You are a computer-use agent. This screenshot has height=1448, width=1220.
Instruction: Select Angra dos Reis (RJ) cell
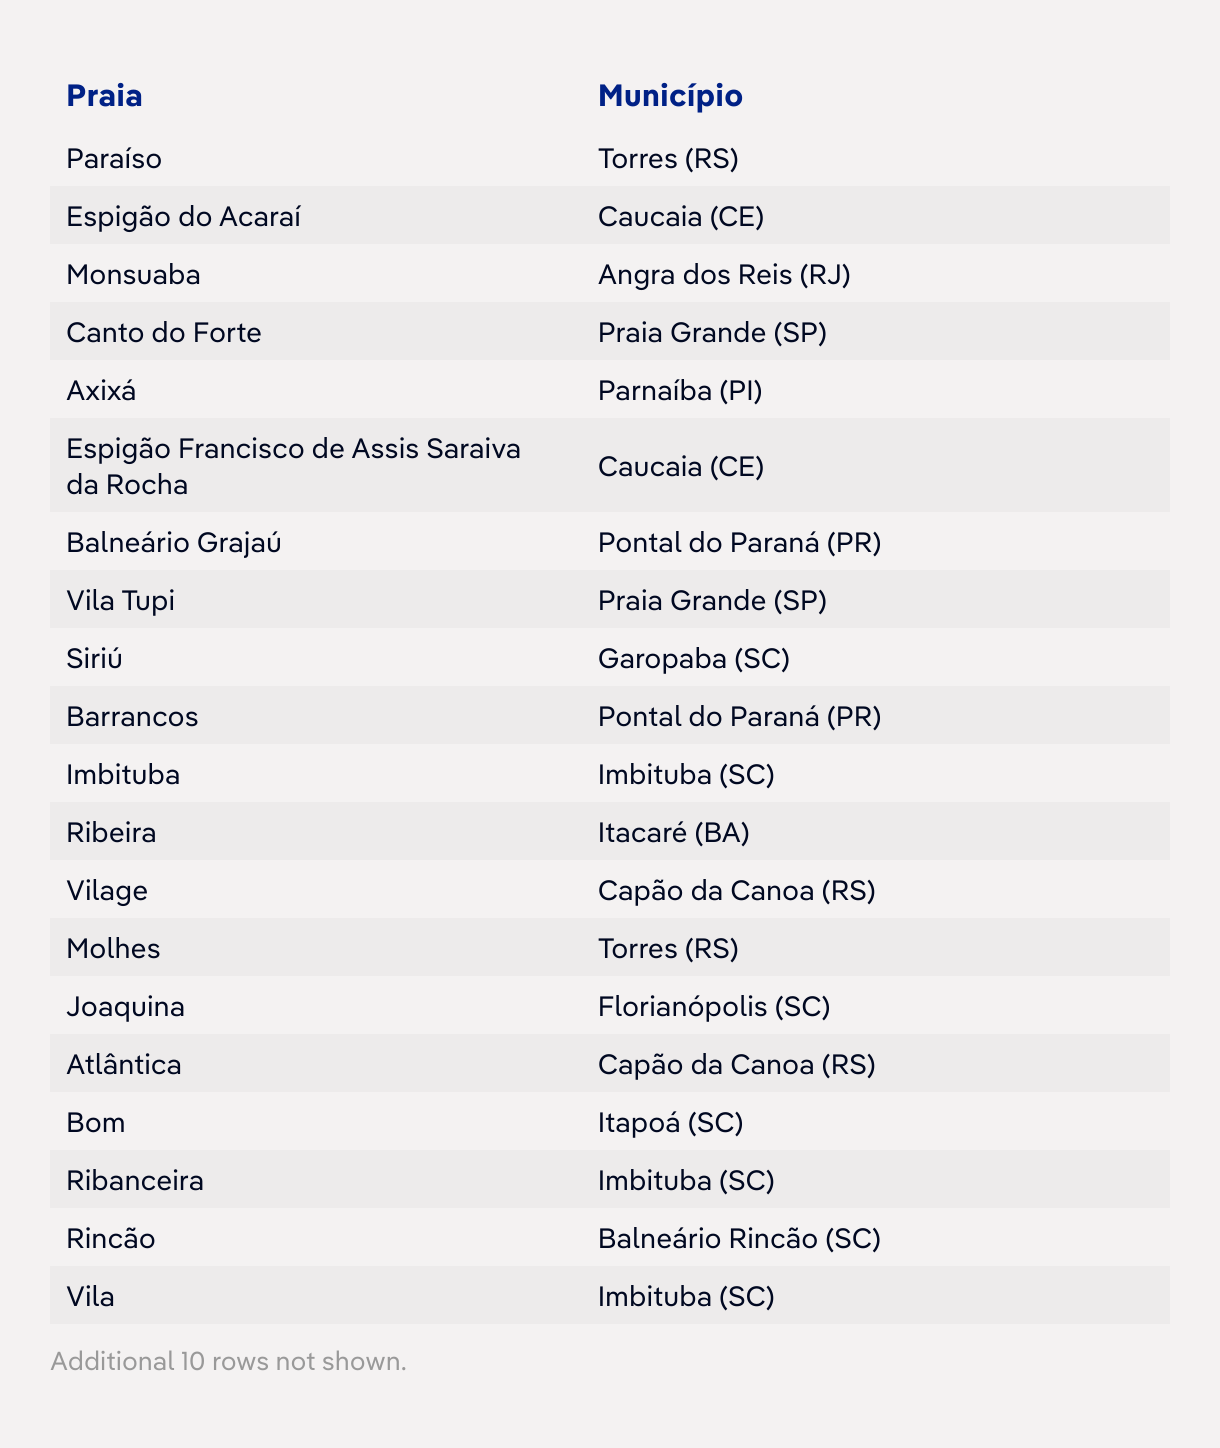pyautogui.click(x=724, y=275)
